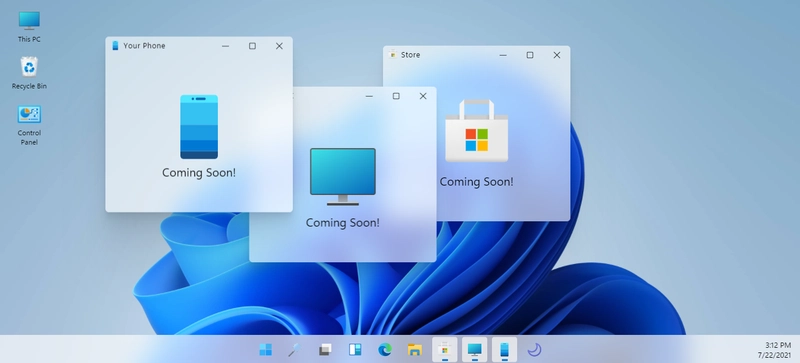800x363 pixels.
Task: Launch Microsoft Edge from taskbar
Action: click(x=385, y=350)
